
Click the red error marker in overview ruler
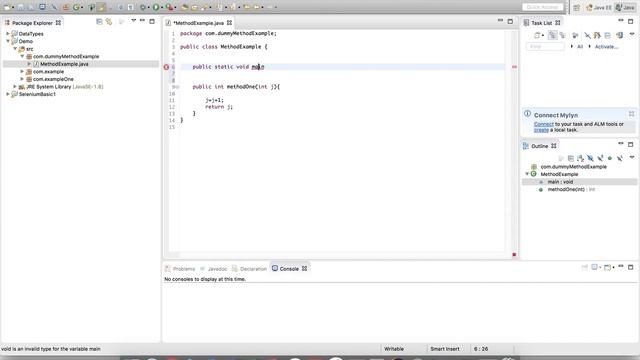[x=514, y=67]
